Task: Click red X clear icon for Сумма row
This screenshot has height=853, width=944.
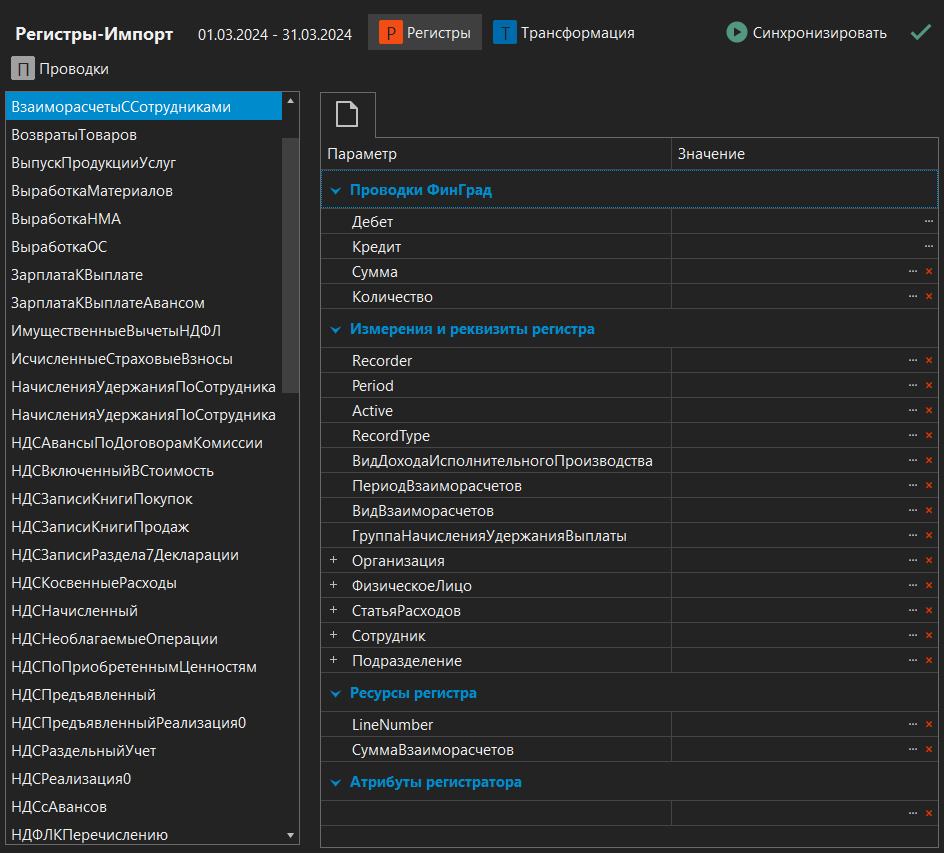Action: click(x=929, y=272)
